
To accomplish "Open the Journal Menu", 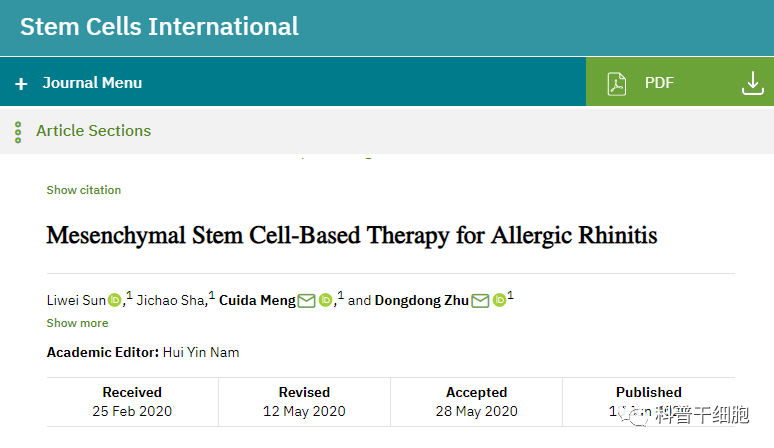I will coord(92,83).
